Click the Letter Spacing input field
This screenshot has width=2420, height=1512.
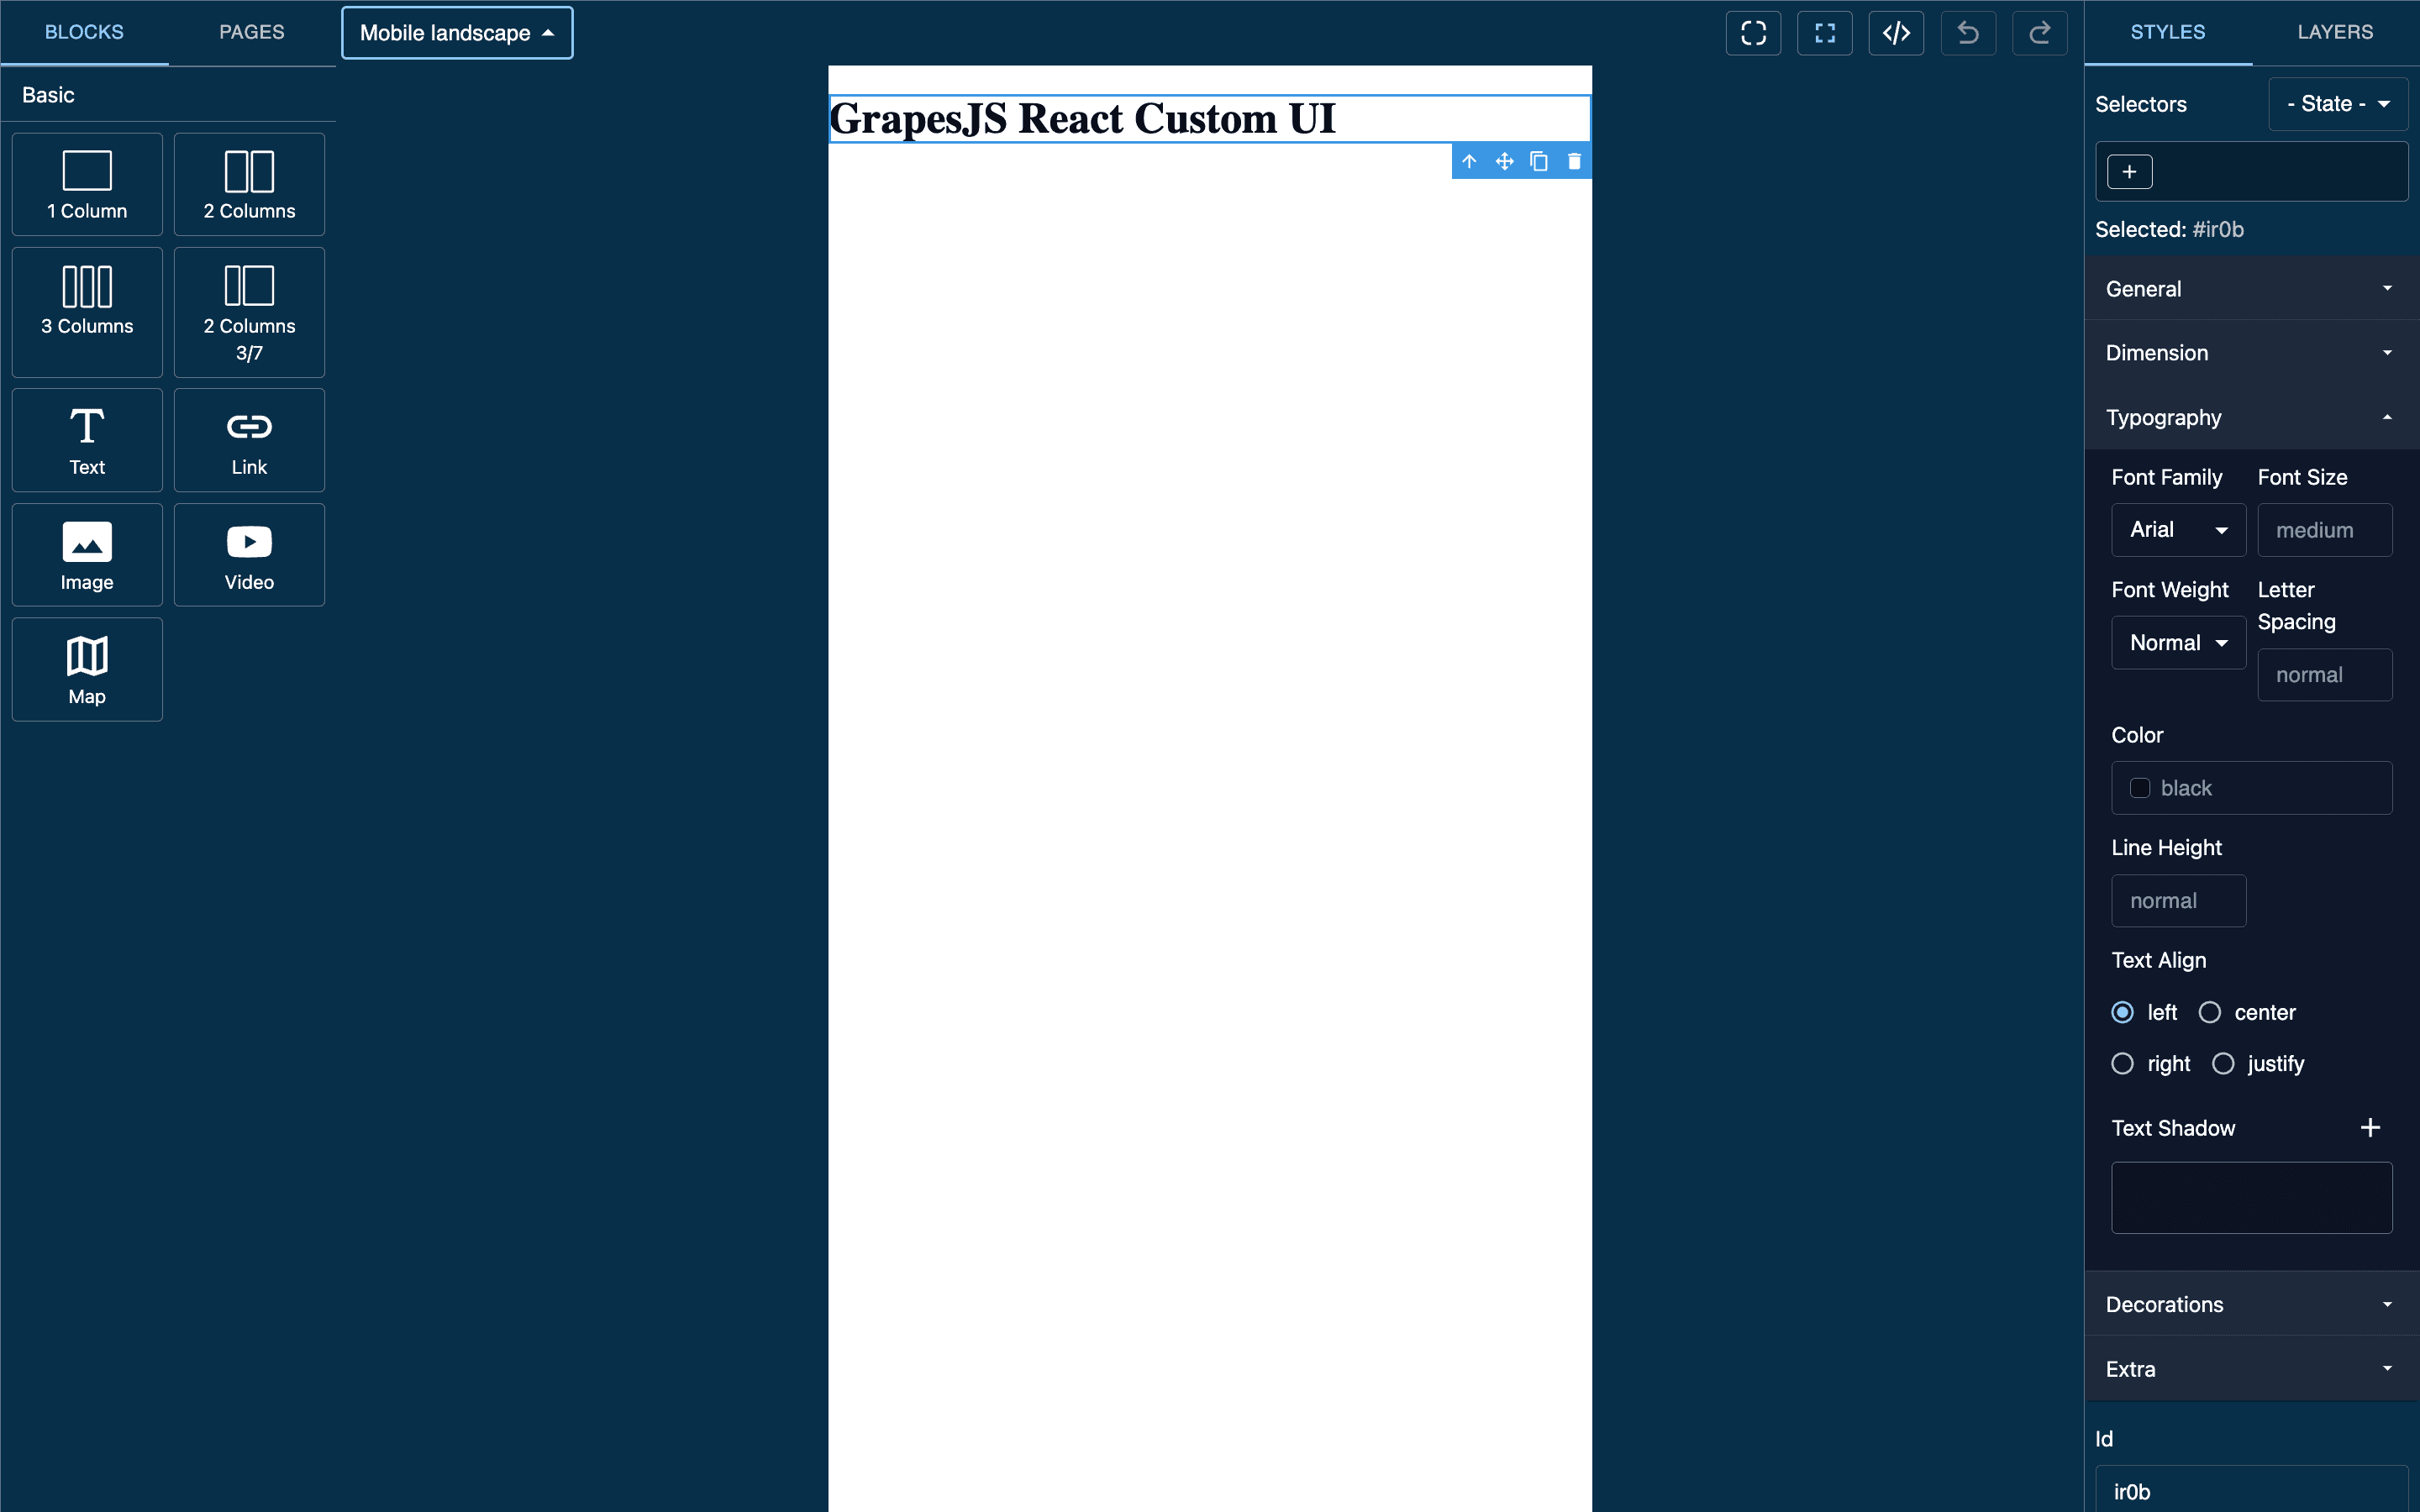click(2324, 675)
